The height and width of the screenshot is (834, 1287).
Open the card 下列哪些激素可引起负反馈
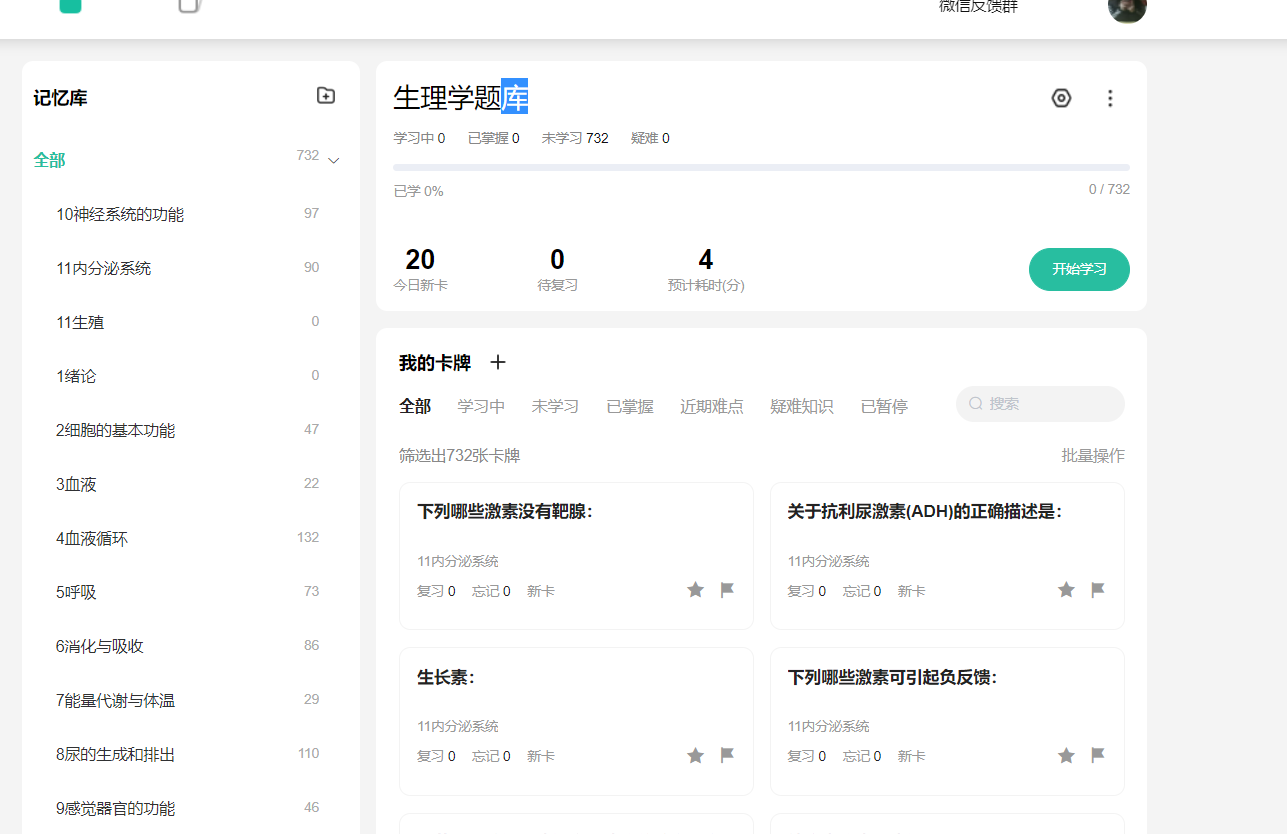[x=947, y=721]
